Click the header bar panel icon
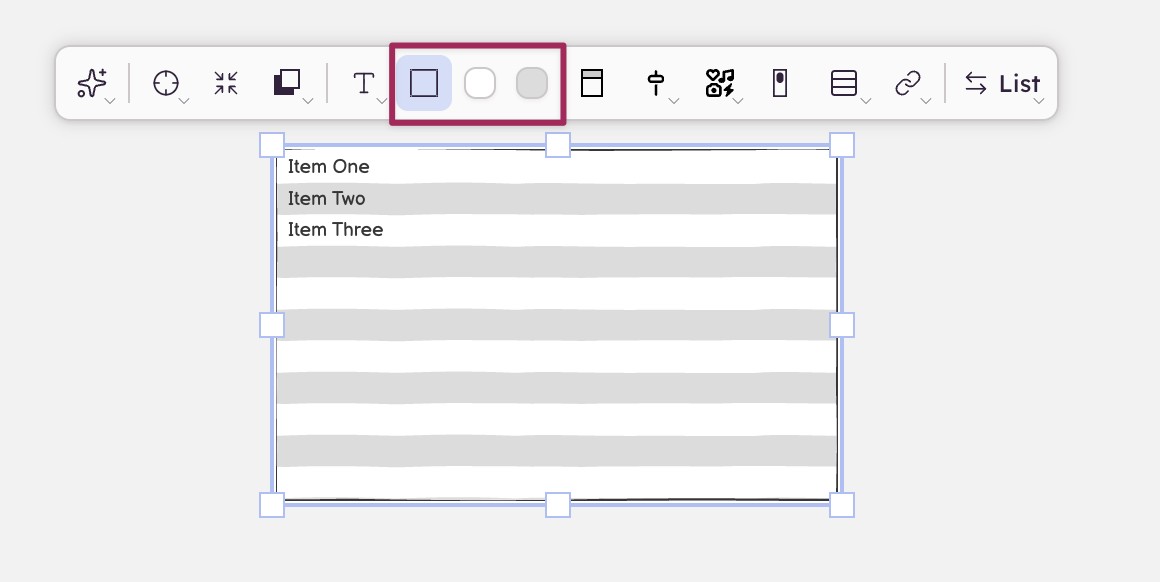Viewport: 1160px width, 582px height. 592,83
